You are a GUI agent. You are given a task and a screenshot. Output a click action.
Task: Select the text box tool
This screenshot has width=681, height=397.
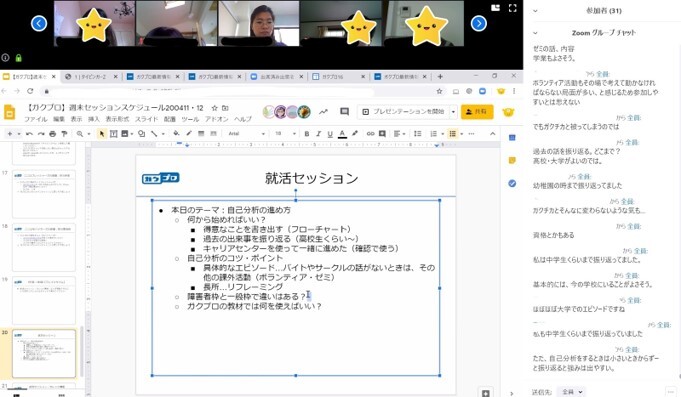tap(113, 134)
